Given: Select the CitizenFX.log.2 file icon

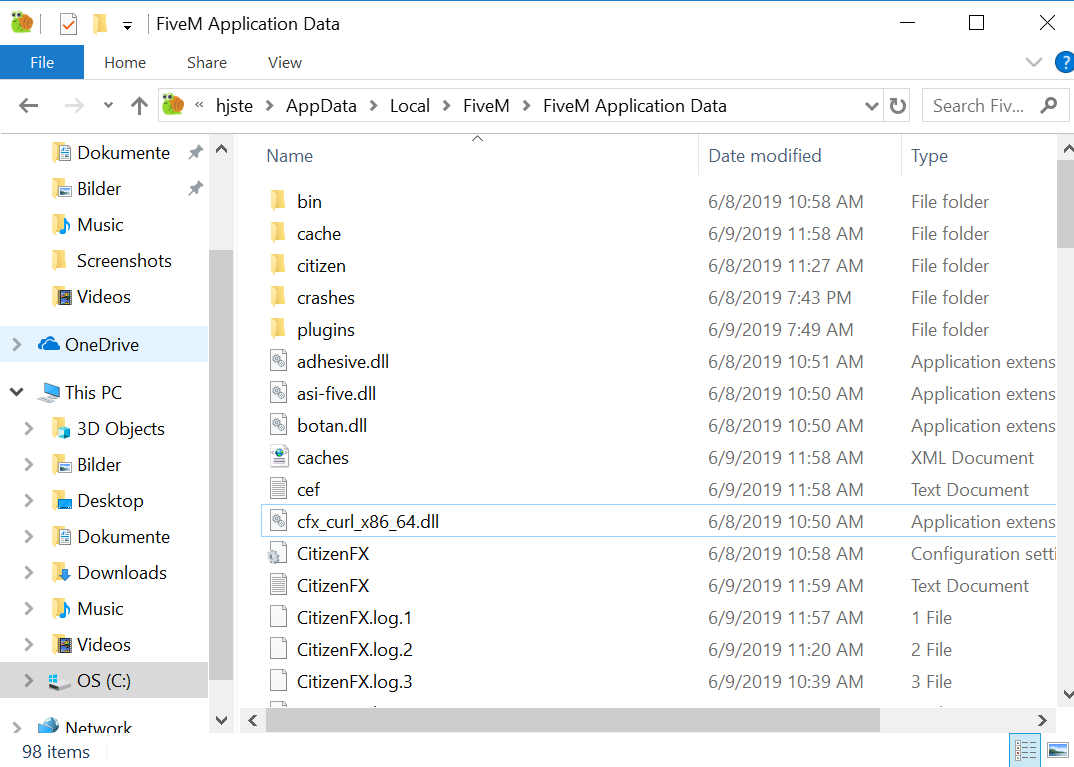Looking at the screenshot, I should tap(278, 650).
